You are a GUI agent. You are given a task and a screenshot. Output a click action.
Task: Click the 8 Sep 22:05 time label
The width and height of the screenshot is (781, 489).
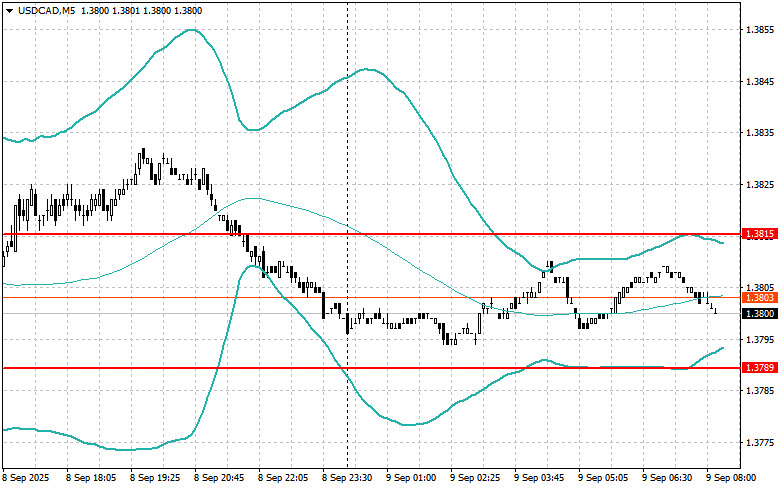point(283,478)
